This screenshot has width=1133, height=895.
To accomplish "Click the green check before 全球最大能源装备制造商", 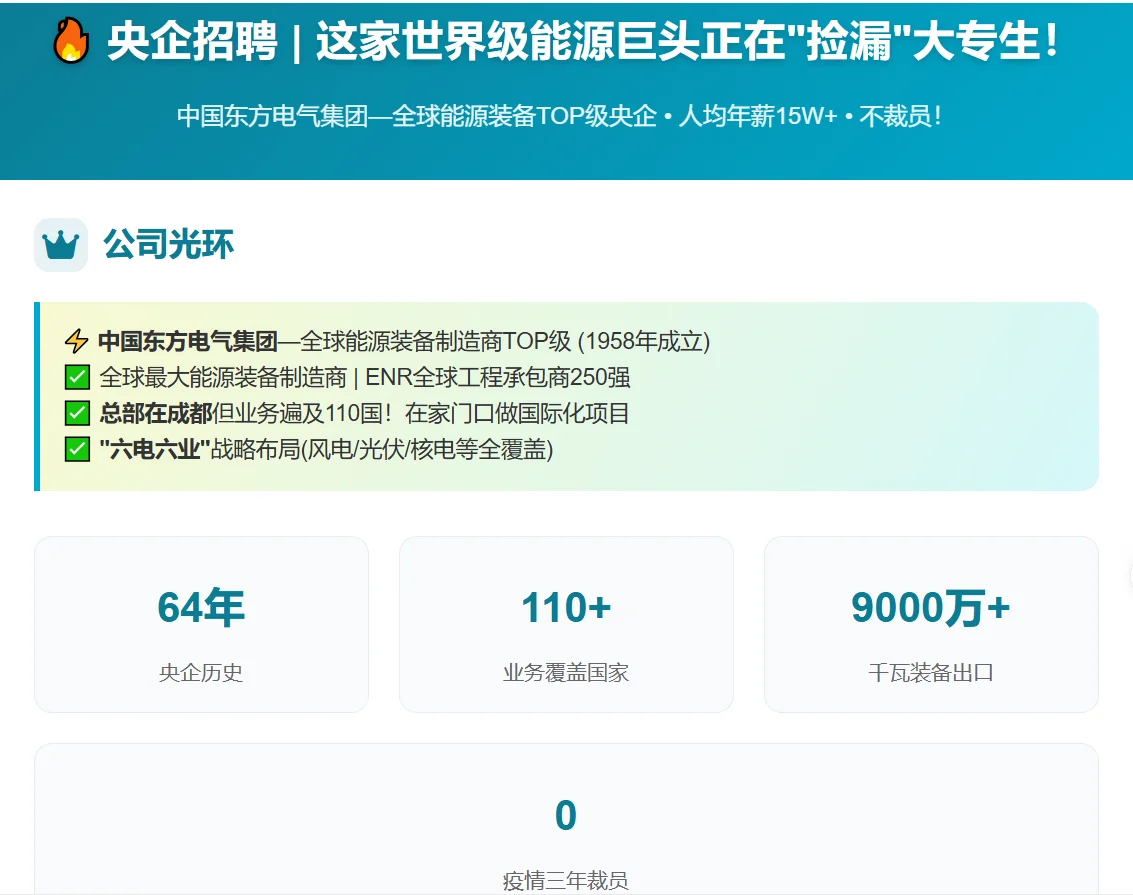I will 77,377.
